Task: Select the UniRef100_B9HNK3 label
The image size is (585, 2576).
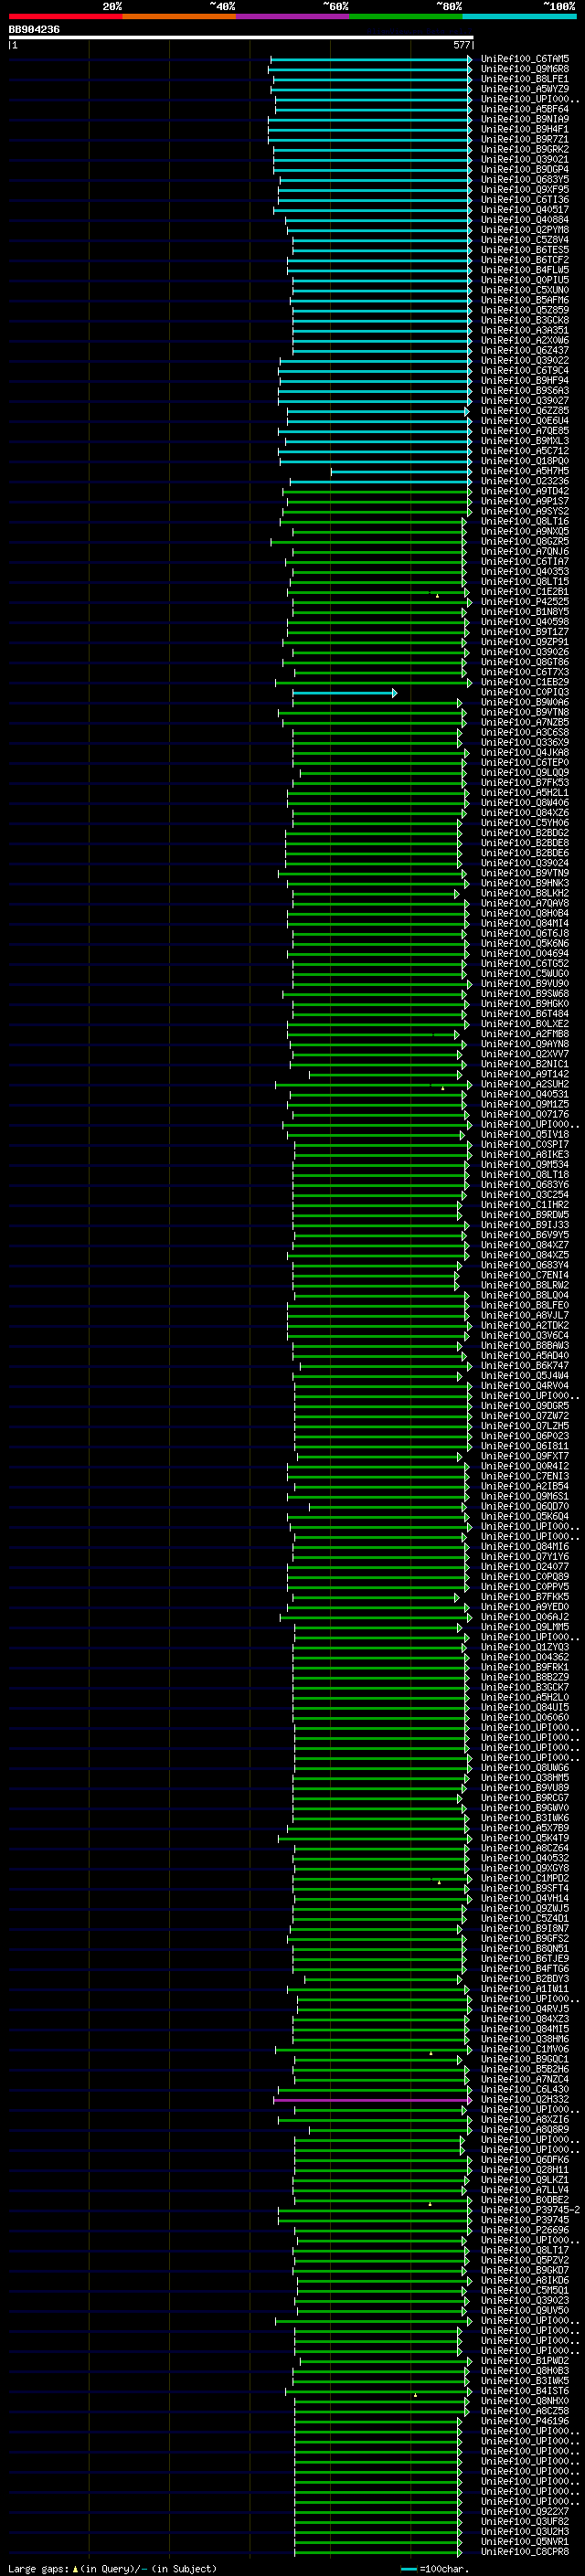Action: [525, 883]
